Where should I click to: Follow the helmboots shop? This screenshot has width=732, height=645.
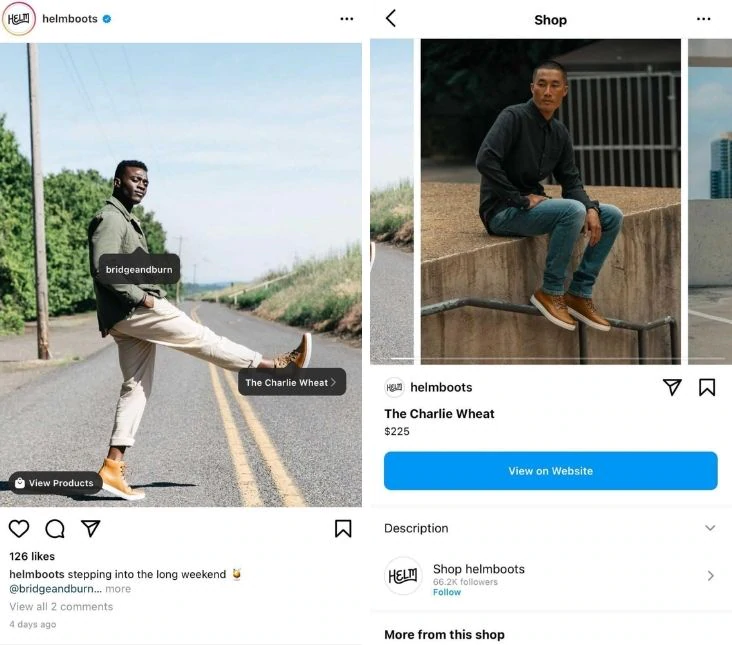[447, 592]
